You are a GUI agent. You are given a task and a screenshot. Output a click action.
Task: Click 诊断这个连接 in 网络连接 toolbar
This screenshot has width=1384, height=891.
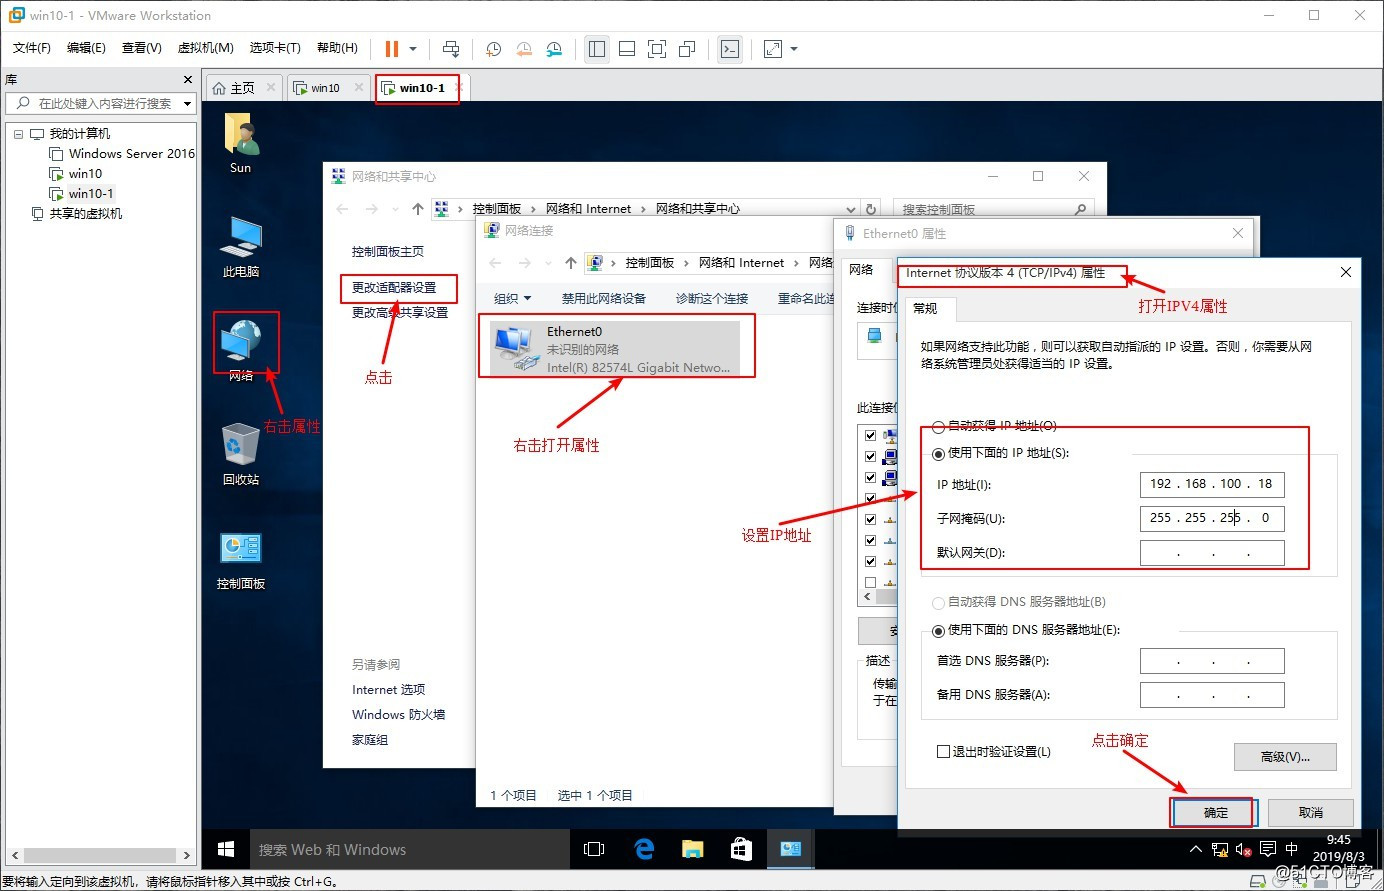(x=712, y=299)
